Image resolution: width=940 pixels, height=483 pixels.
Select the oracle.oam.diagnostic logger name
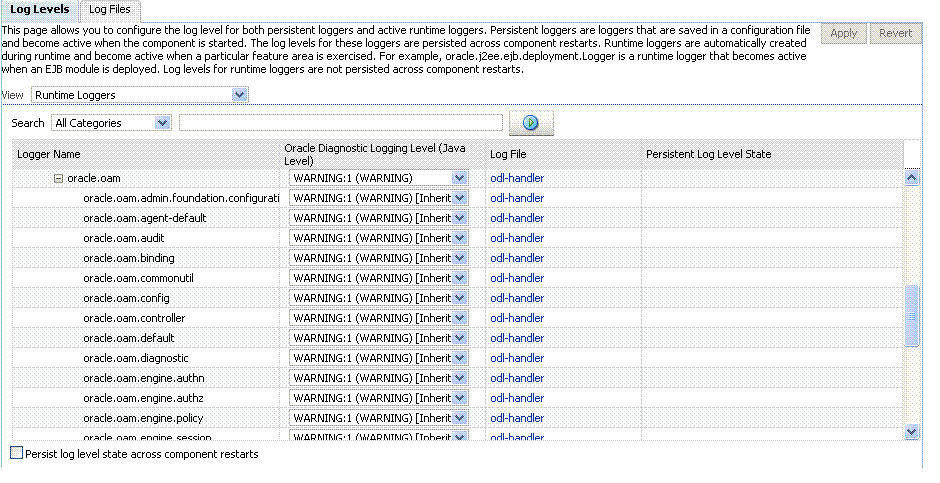point(136,358)
